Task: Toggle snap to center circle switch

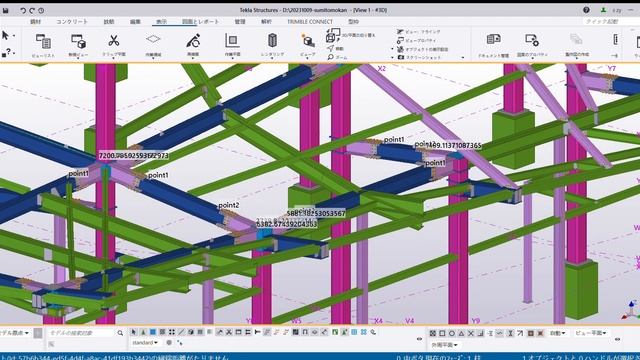Action: pyautogui.click(x=452, y=333)
